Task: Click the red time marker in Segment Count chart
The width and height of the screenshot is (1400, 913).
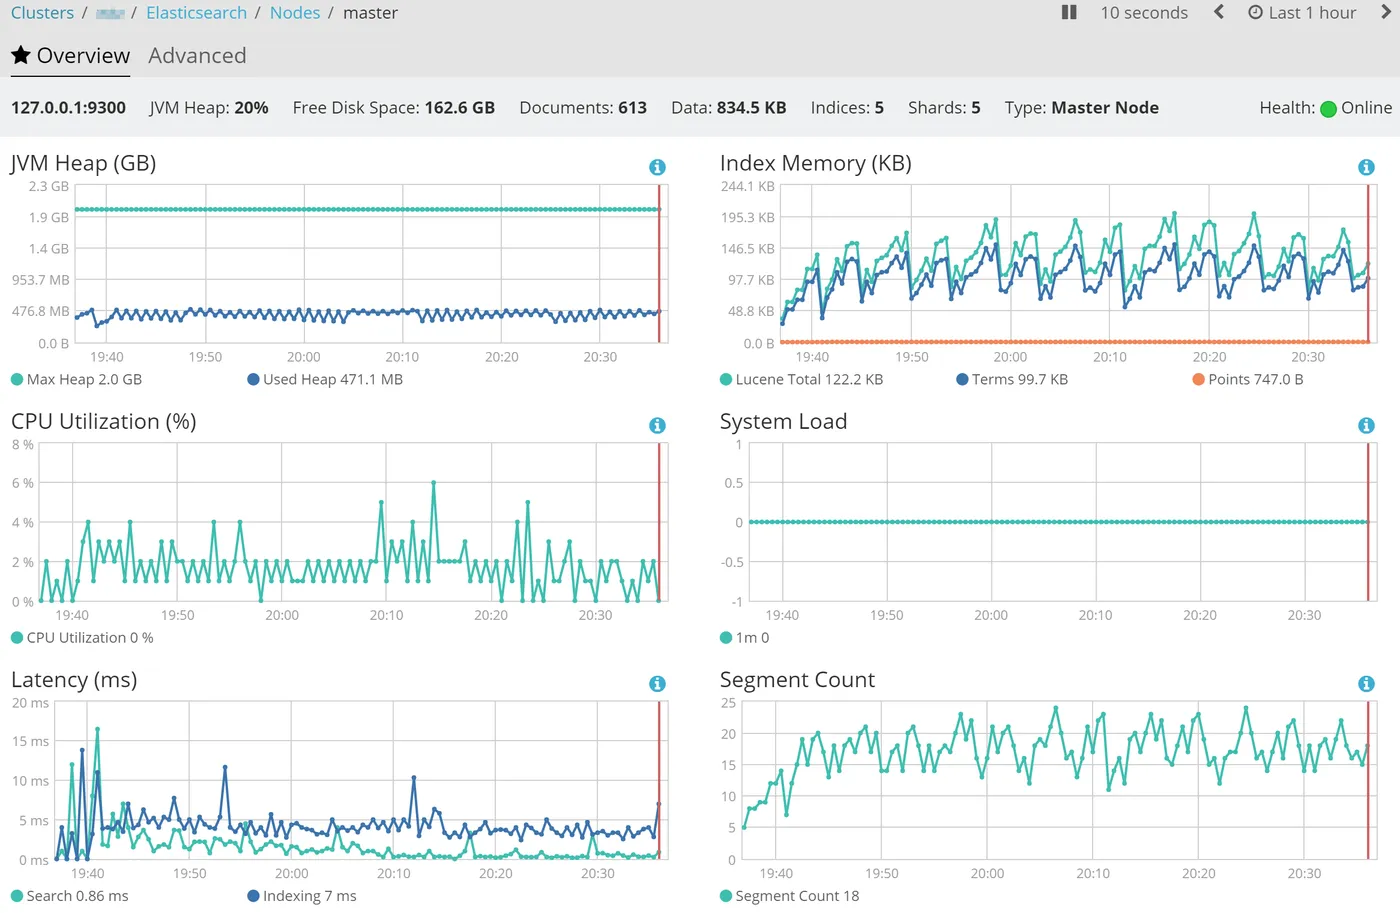Action: tap(1368, 780)
